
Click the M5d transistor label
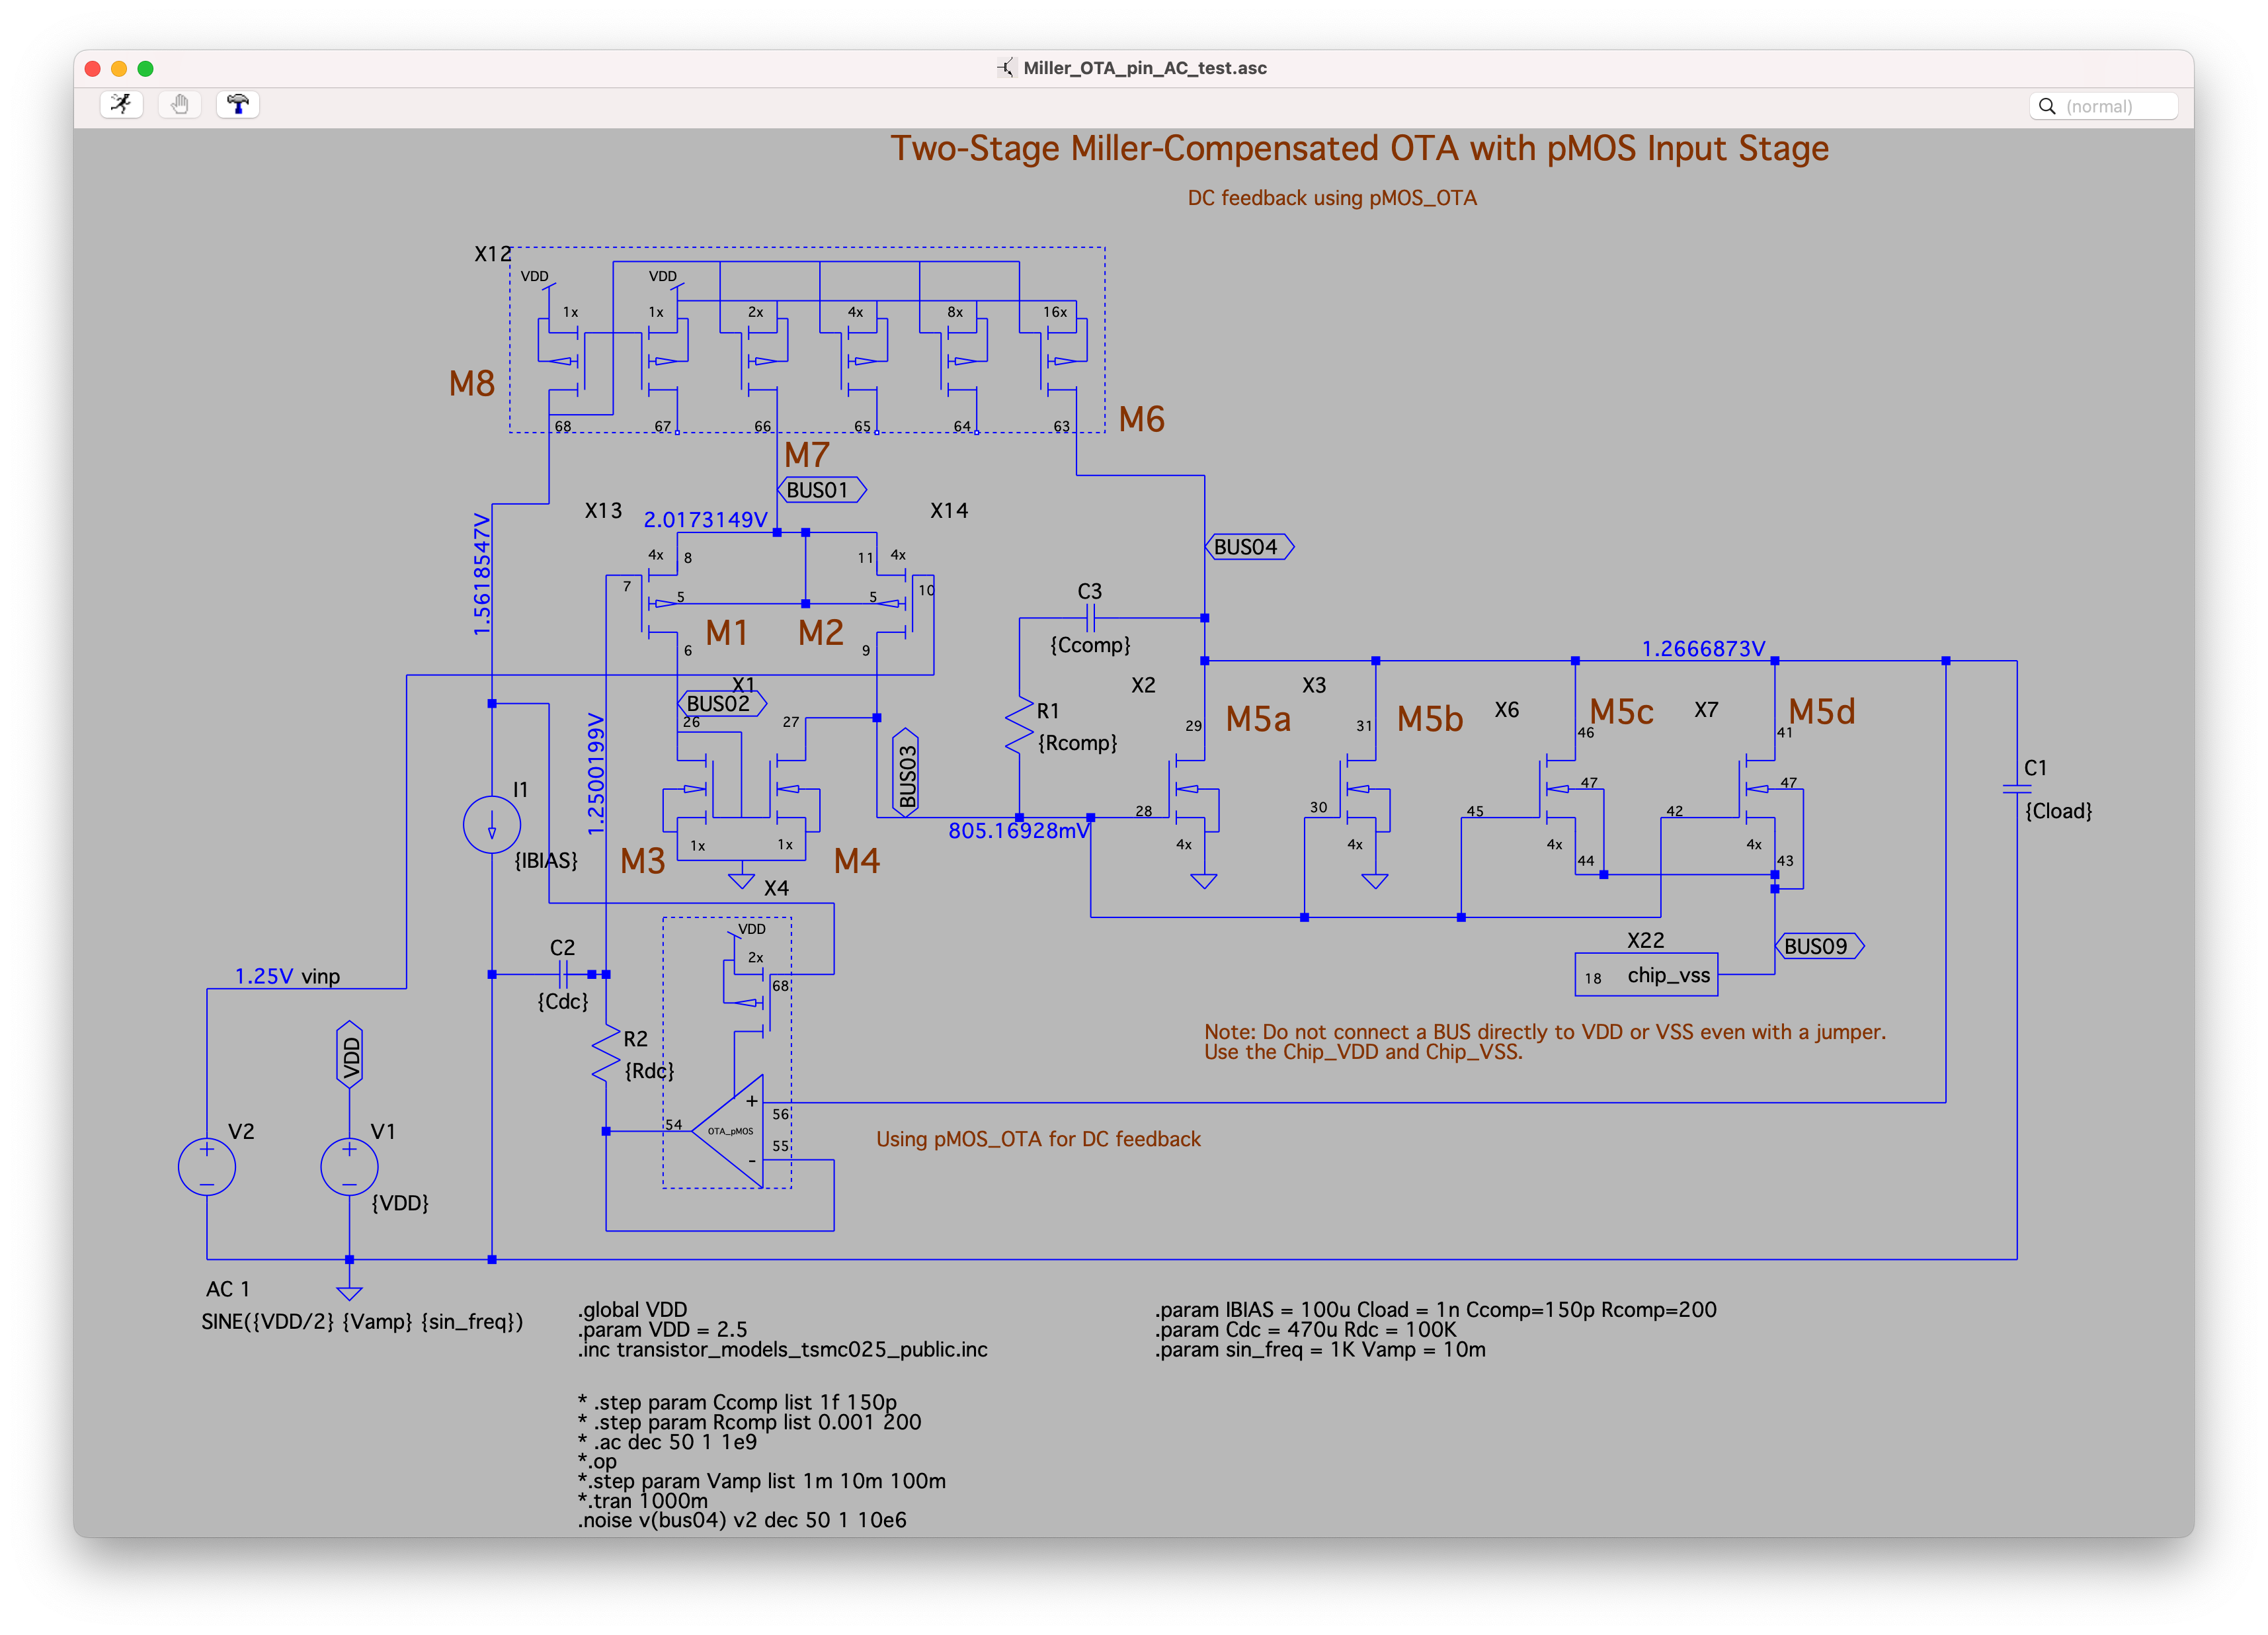[1822, 712]
